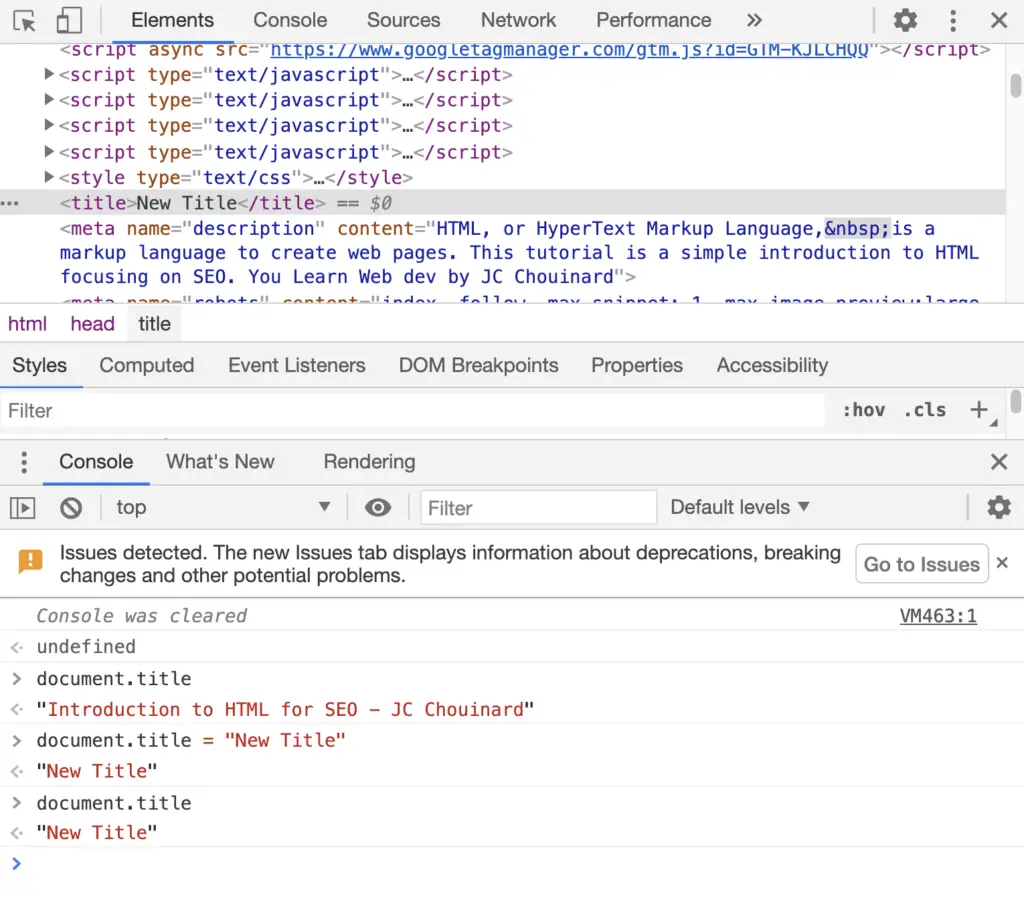This screenshot has width=1024, height=910.
Task: Expand the first text/javascript script node
Action: tap(48, 74)
